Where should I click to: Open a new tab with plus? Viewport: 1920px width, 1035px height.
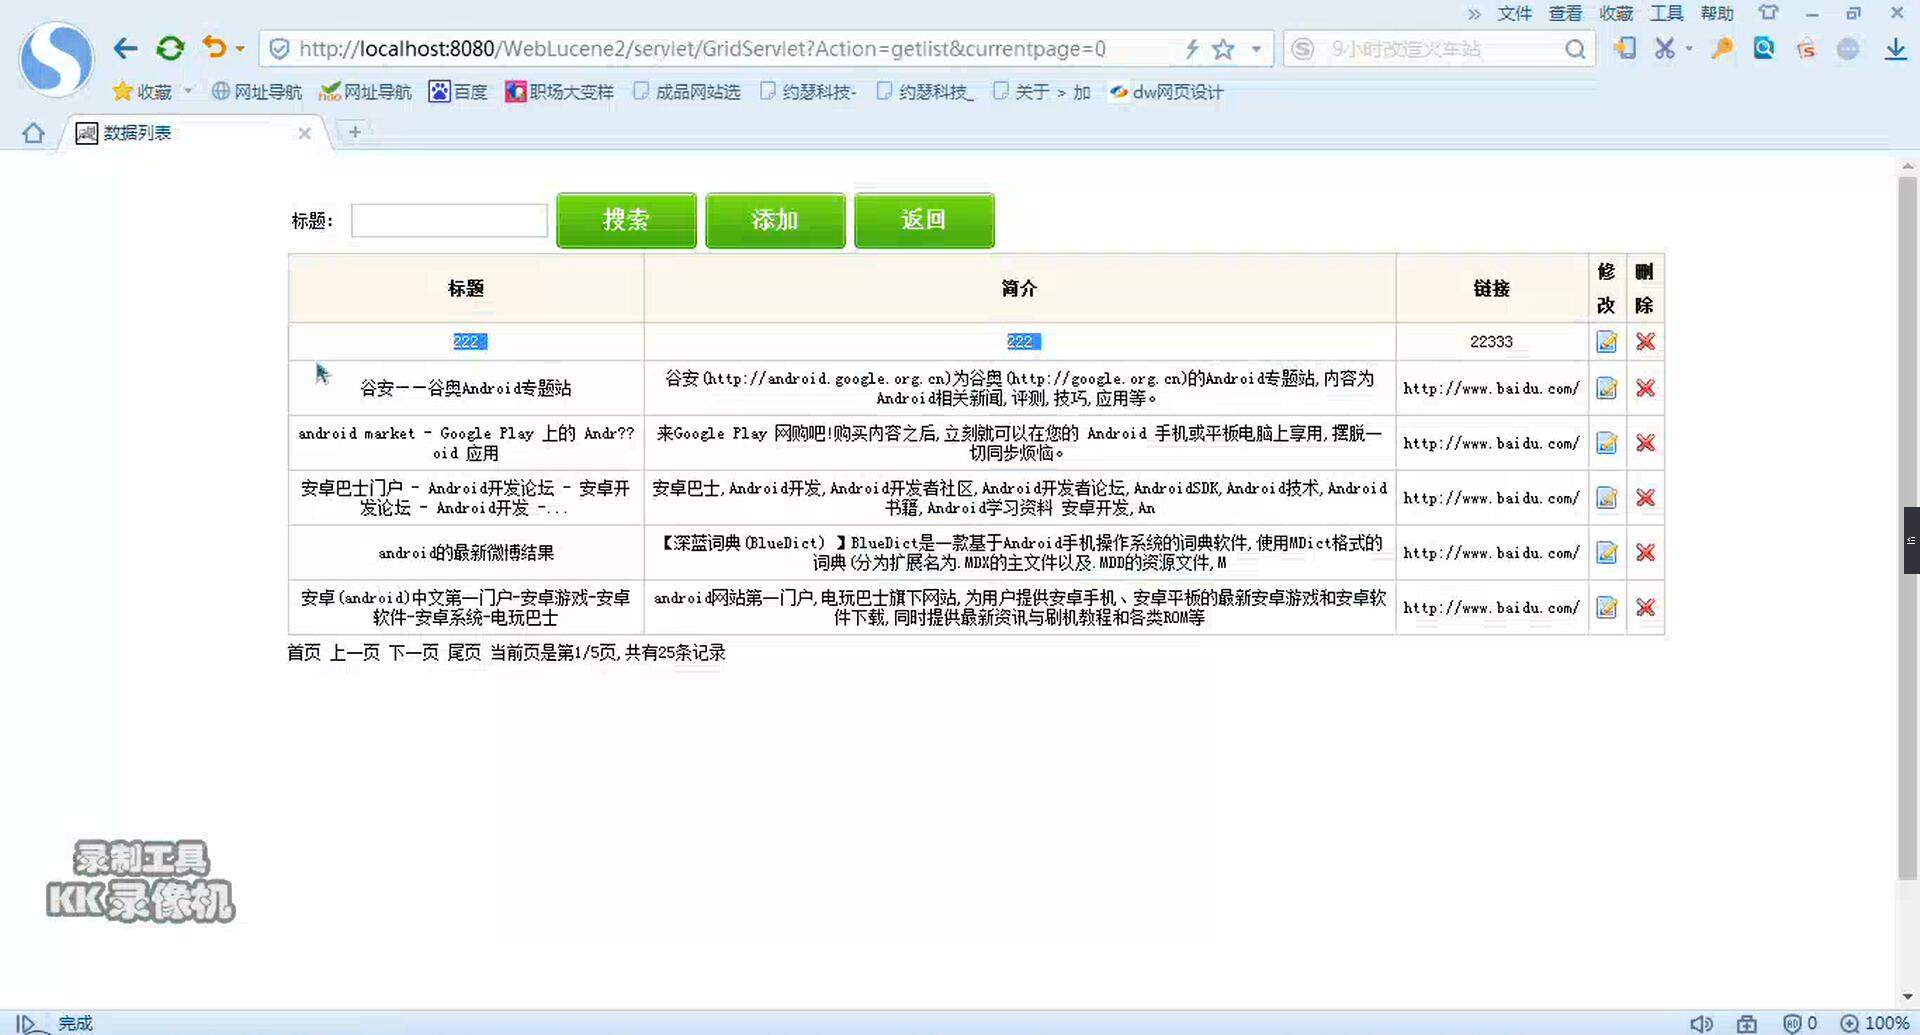[x=354, y=132]
